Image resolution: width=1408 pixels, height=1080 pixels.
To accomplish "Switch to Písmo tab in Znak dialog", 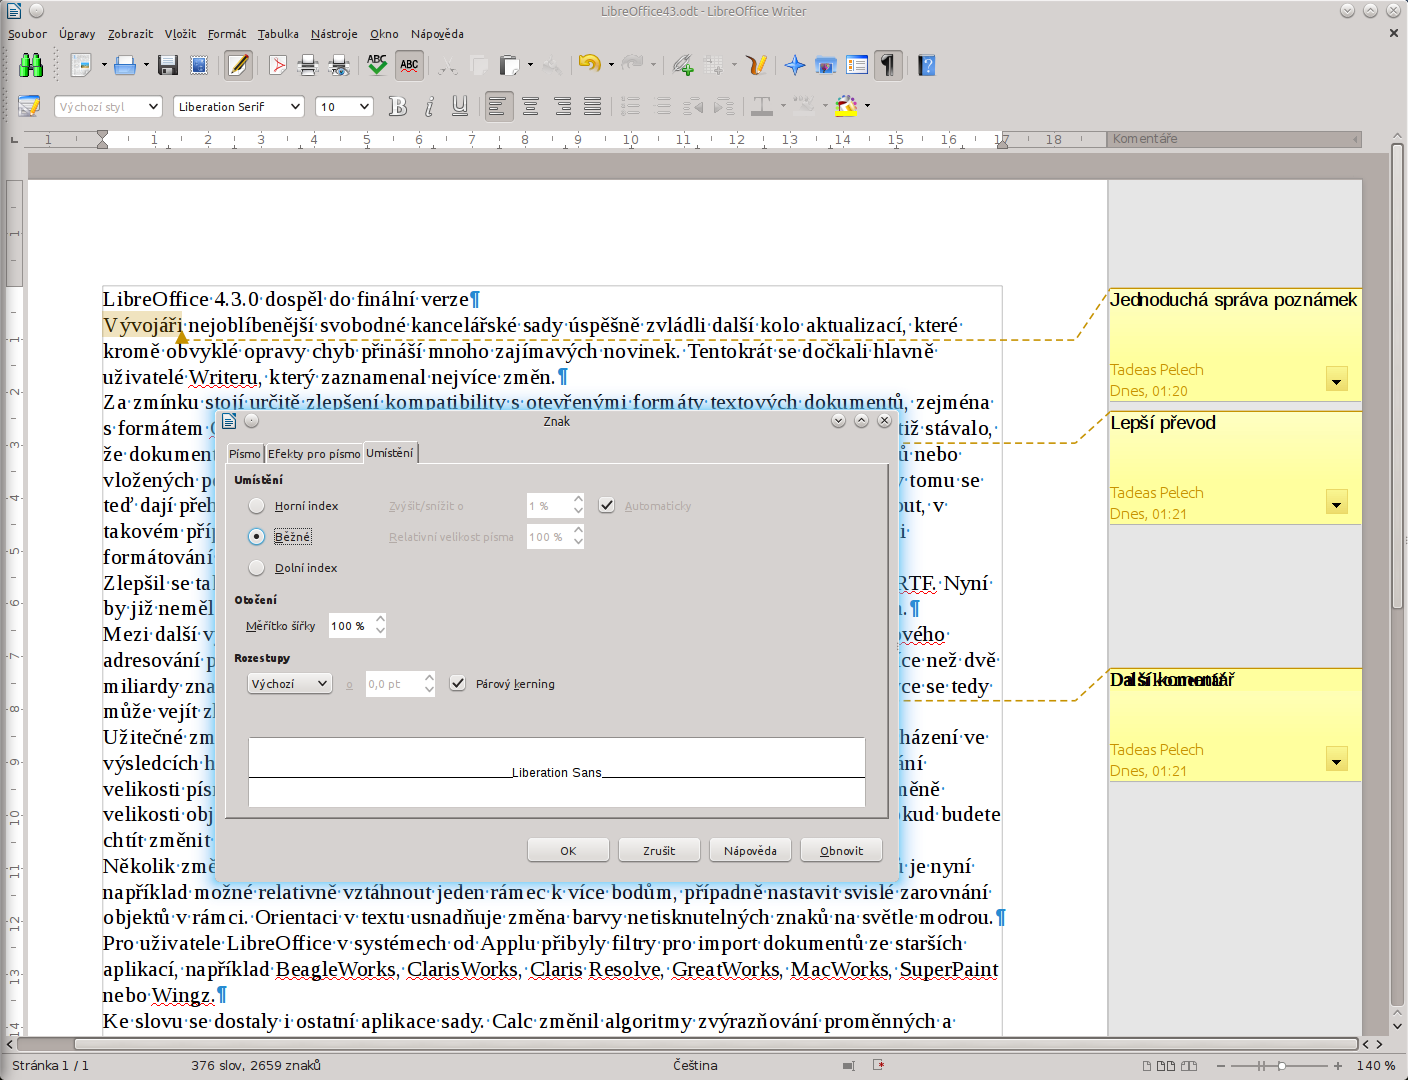I will 245,454.
